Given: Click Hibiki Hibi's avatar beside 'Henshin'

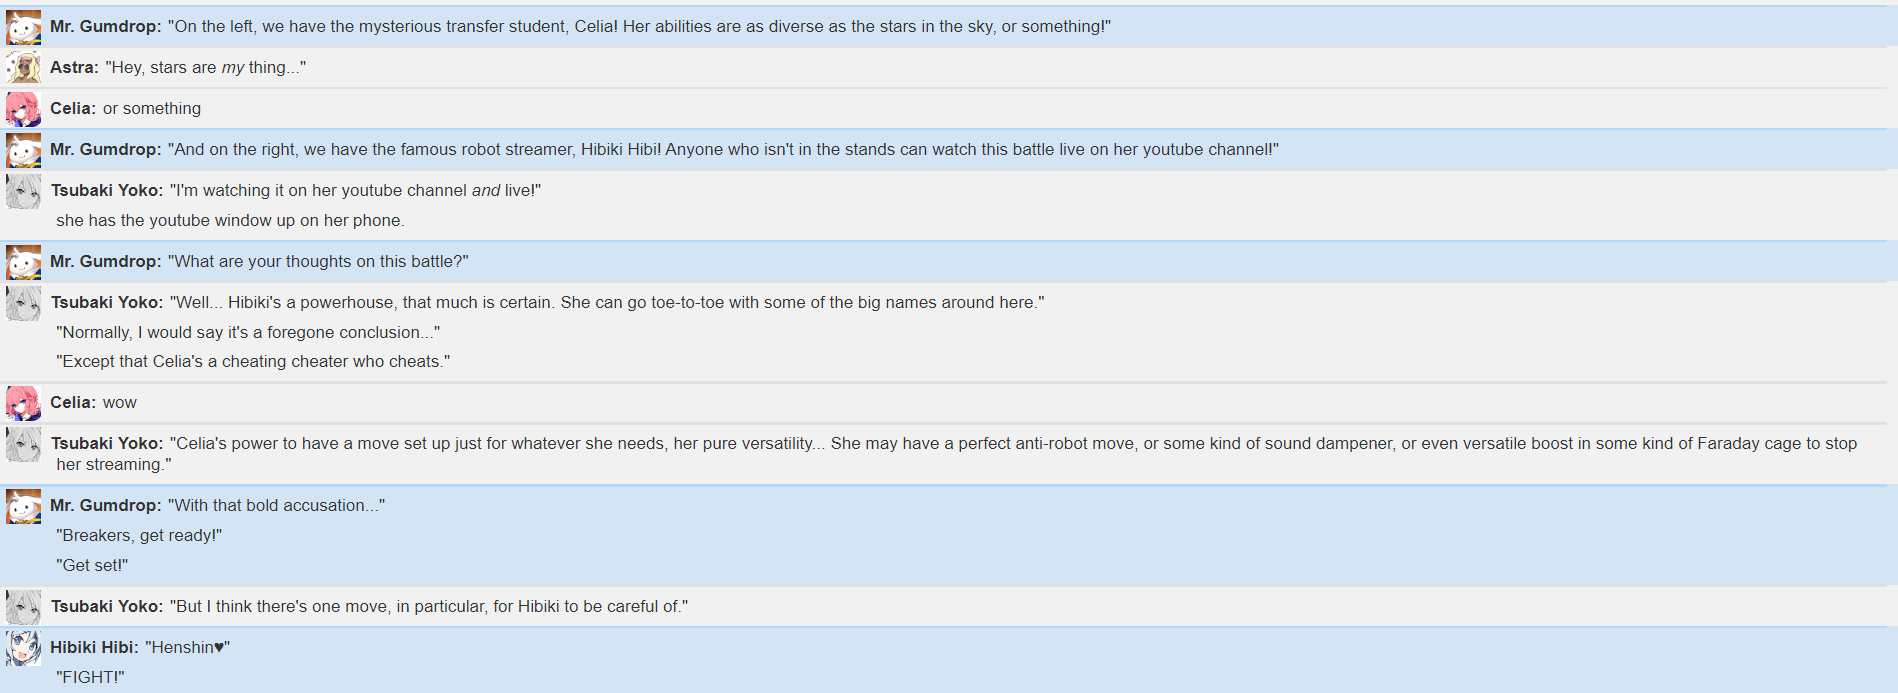Looking at the screenshot, I should click(x=23, y=648).
